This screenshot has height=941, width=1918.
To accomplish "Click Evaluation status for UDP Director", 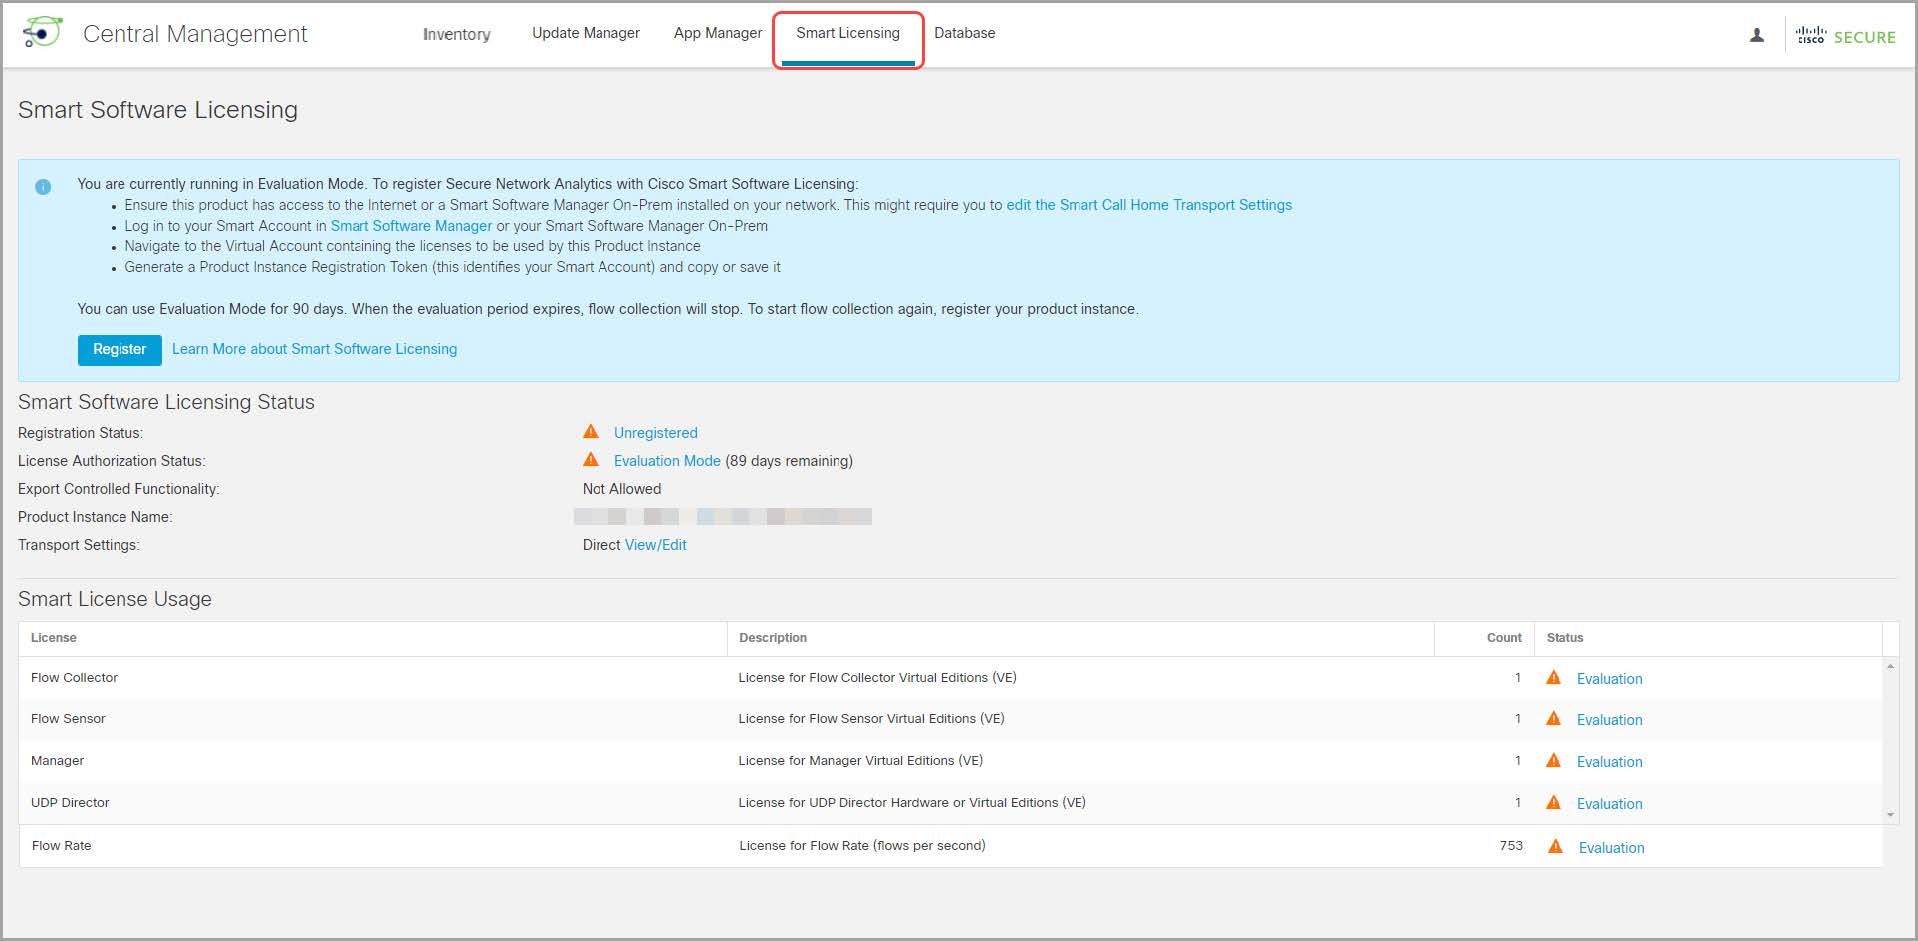I will 1610,804.
